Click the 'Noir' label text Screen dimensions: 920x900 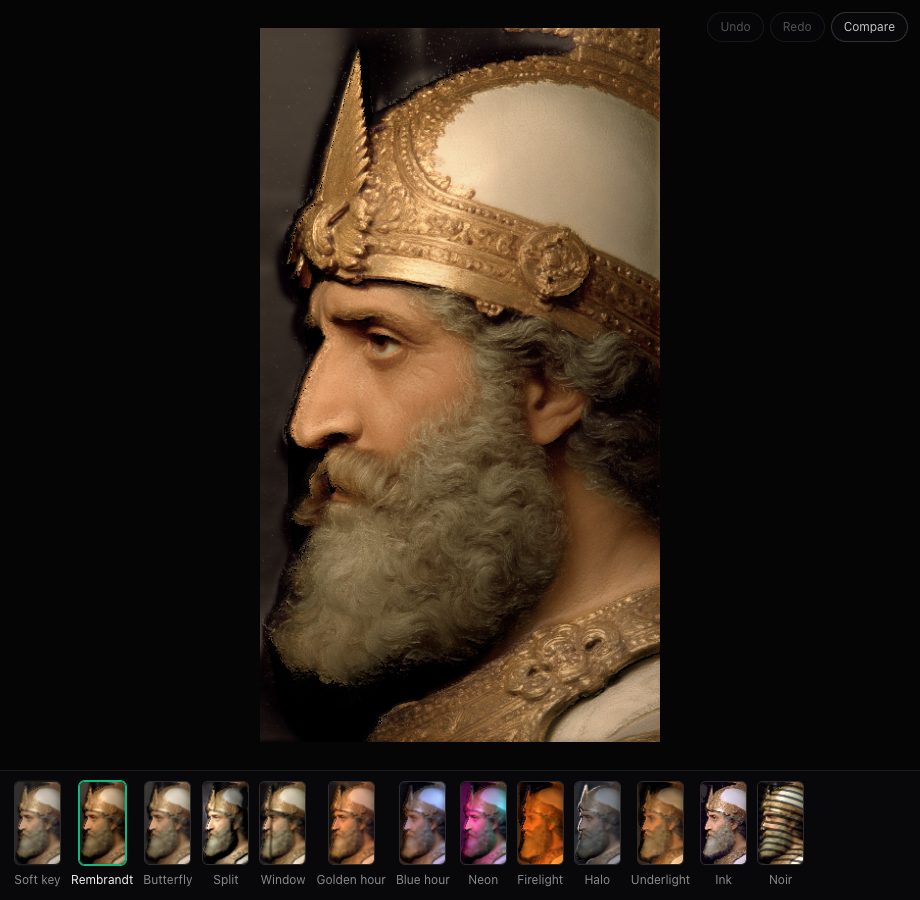pyautogui.click(x=780, y=879)
